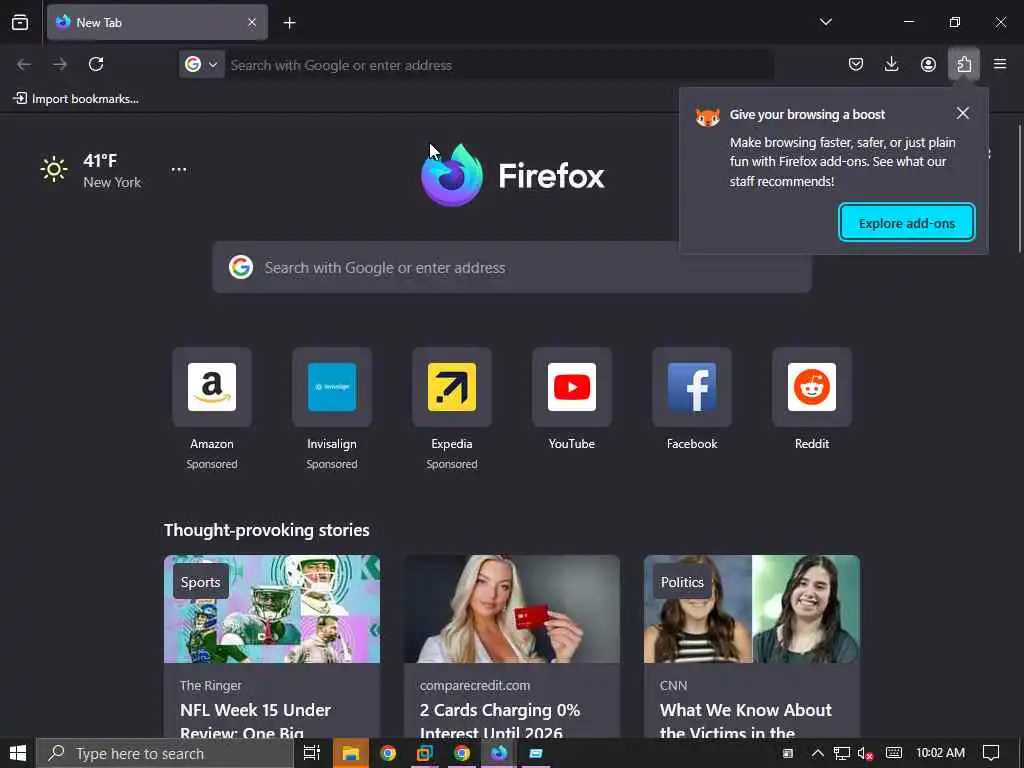Click the Explore add-ons button
Viewport: 1024px width, 768px height.
coord(906,223)
